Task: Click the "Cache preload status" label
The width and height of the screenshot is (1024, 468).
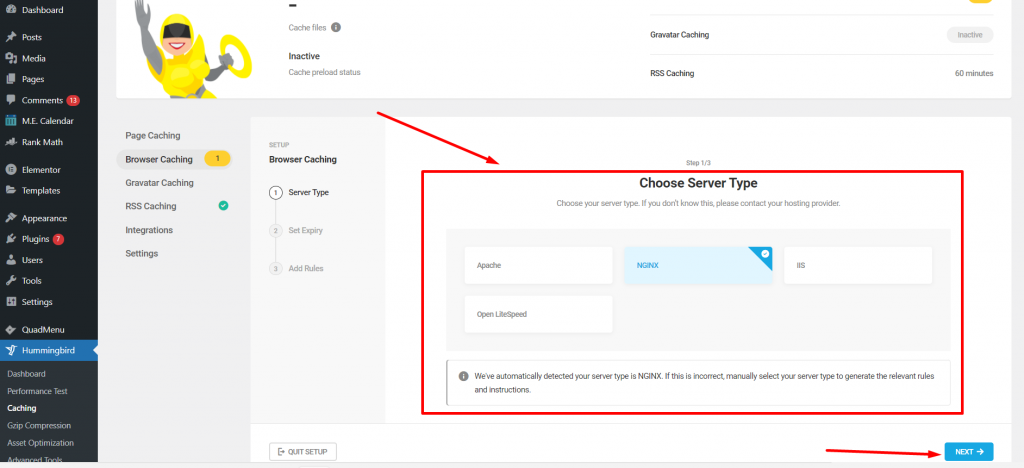Action: [325, 72]
